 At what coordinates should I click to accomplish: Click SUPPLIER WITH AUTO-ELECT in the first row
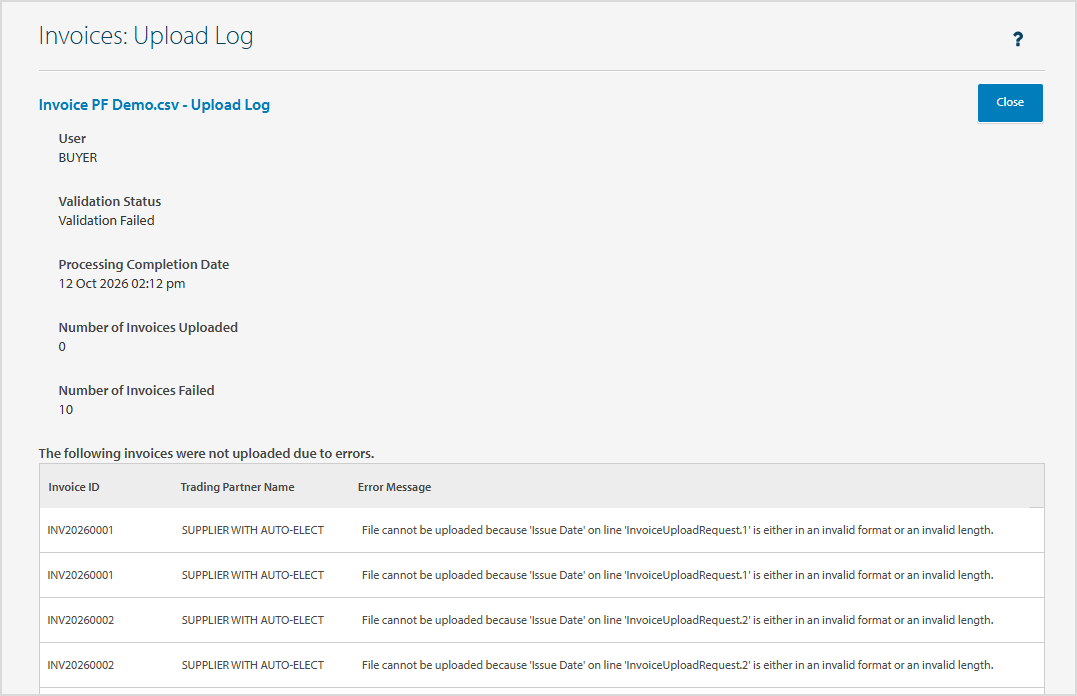coord(253,530)
